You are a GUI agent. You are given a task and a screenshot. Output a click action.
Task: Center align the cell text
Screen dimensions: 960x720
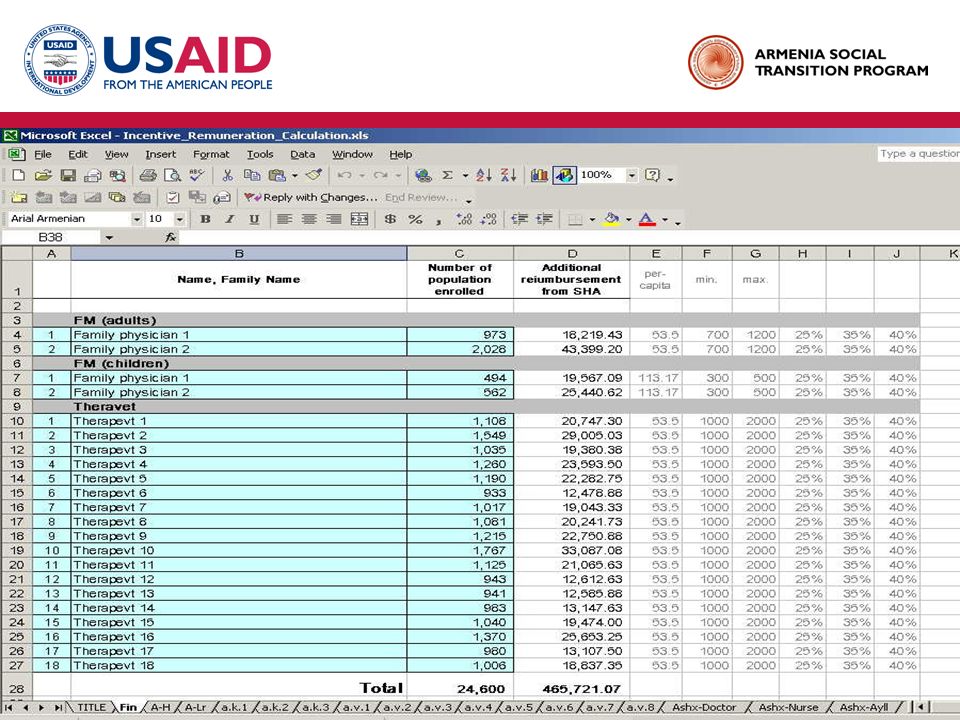point(309,219)
